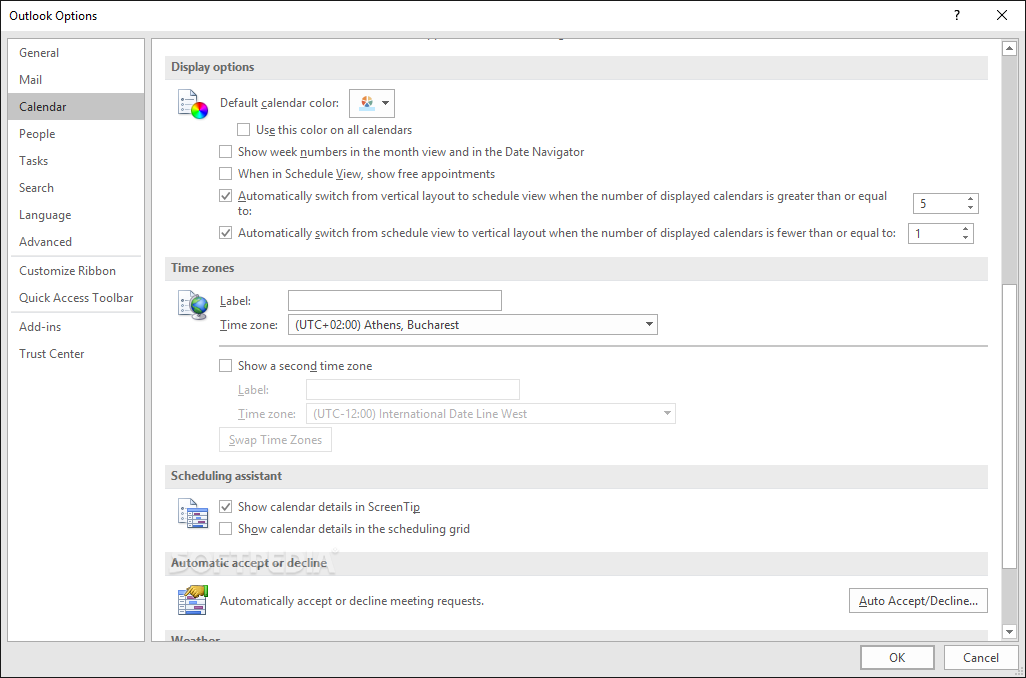
Task: Open the Advanced options category
Action: [x=76, y=241]
